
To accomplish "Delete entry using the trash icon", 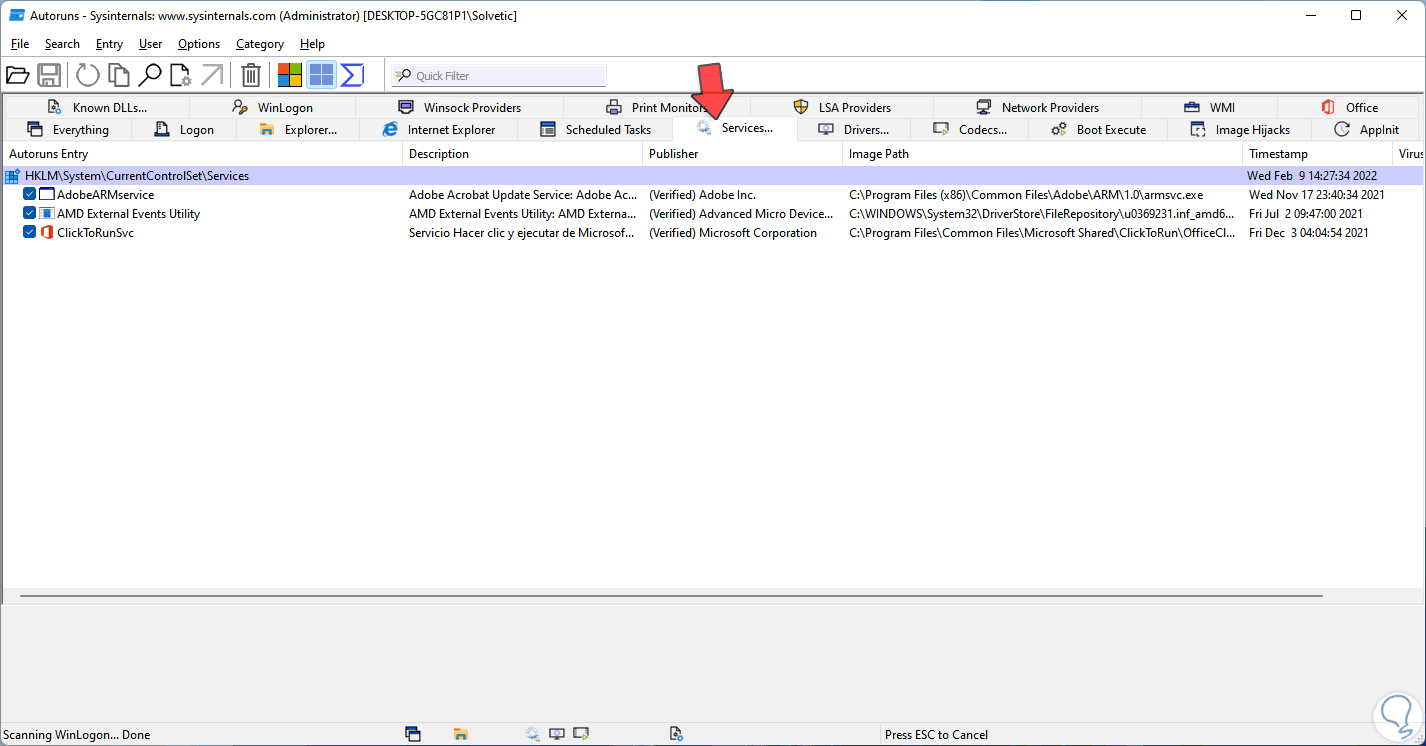I will tap(251, 75).
